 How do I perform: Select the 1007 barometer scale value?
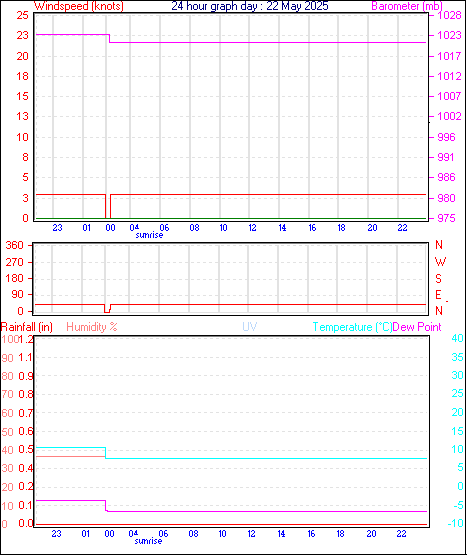click(x=450, y=96)
